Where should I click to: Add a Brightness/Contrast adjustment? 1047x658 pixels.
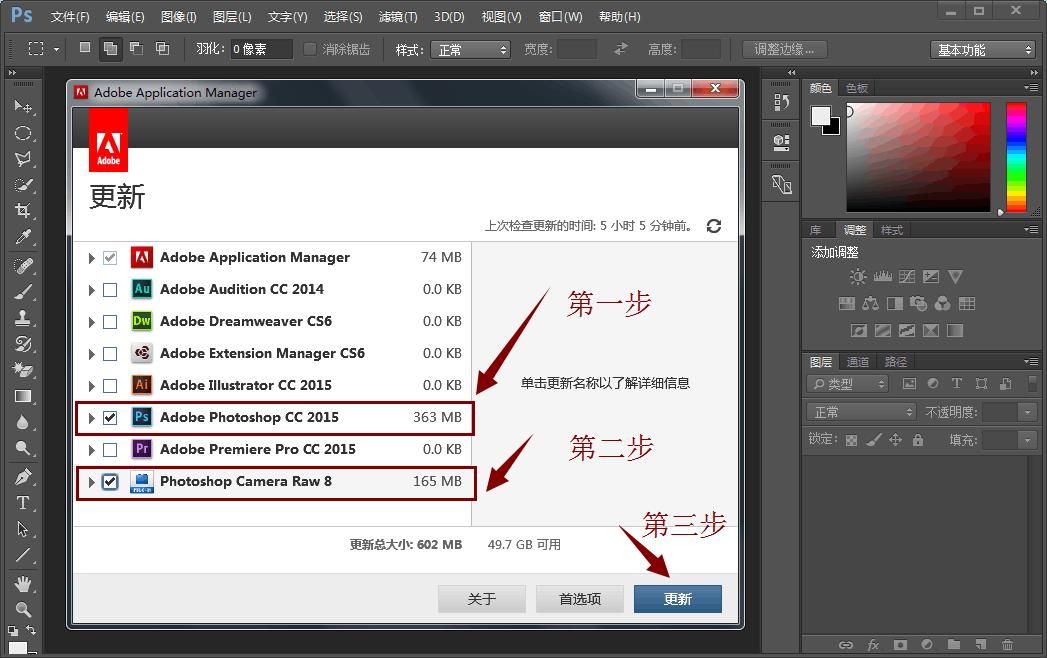tap(858, 277)
